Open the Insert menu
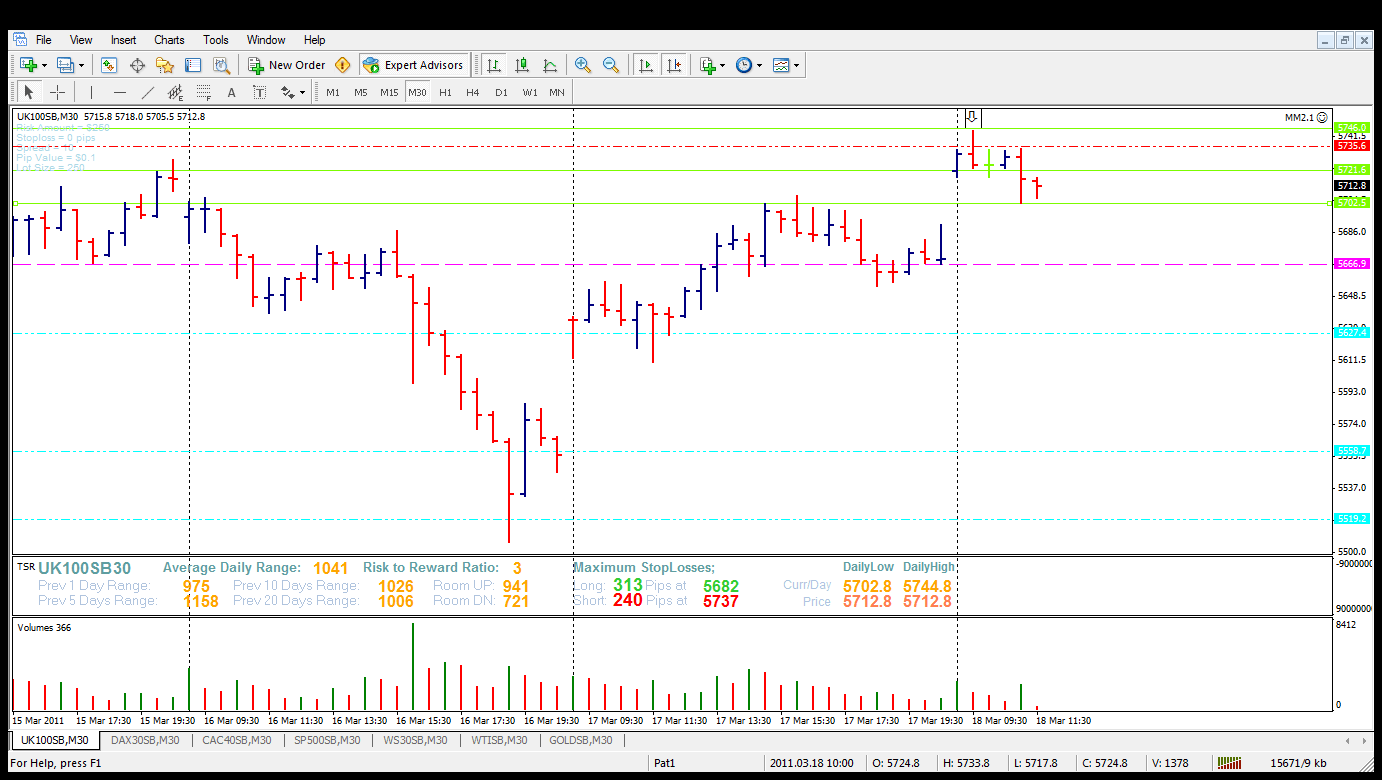The width and height of the screenshot is (1382, 780). pos(124,40)
